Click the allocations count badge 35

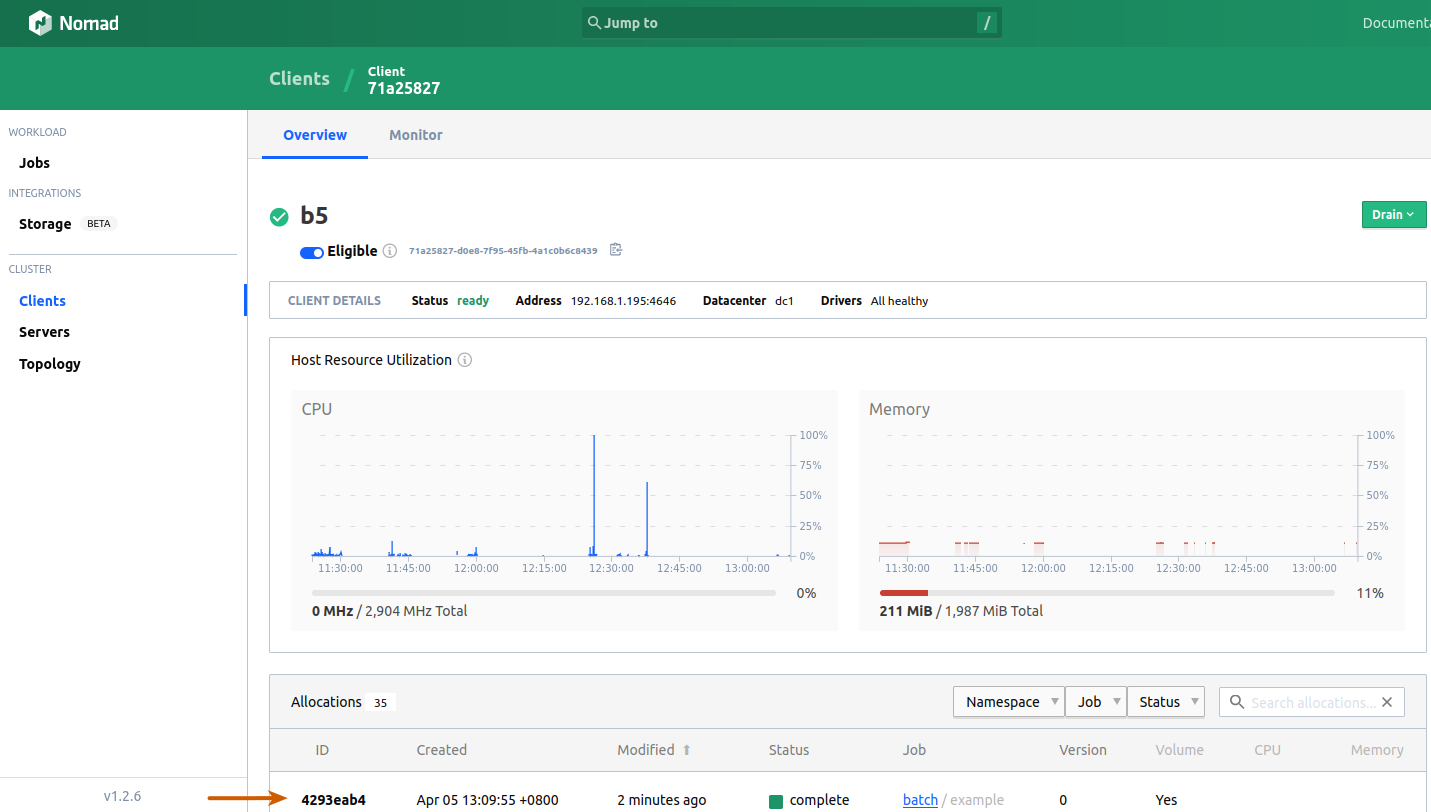pyautogui.click(x=380, y=703)
